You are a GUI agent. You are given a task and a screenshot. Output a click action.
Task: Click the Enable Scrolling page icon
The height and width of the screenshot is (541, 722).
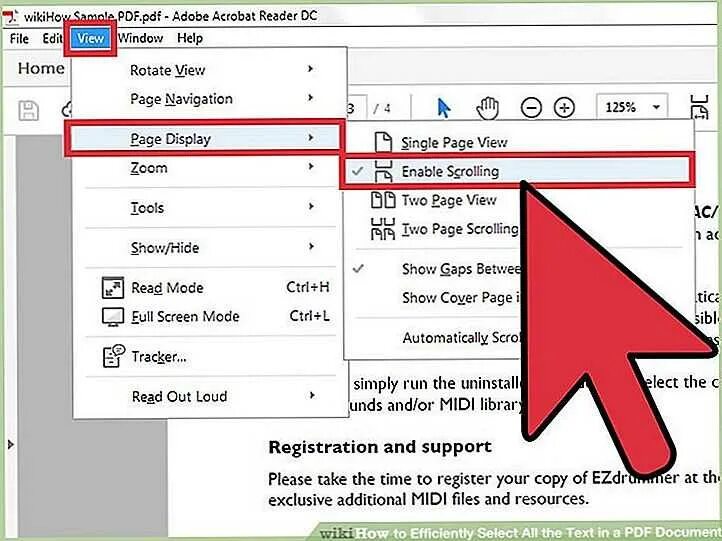tap(383, 171)
